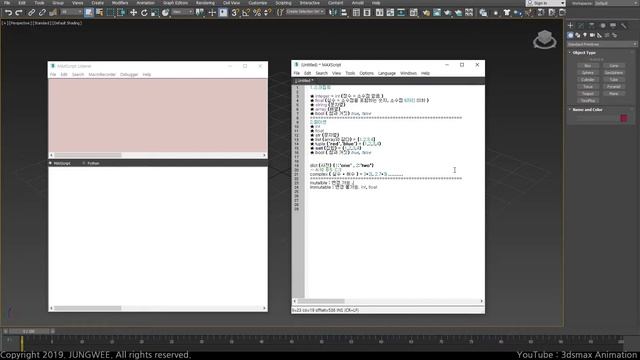Open Language menu in MAXScript editor

(x=387, y=73)
